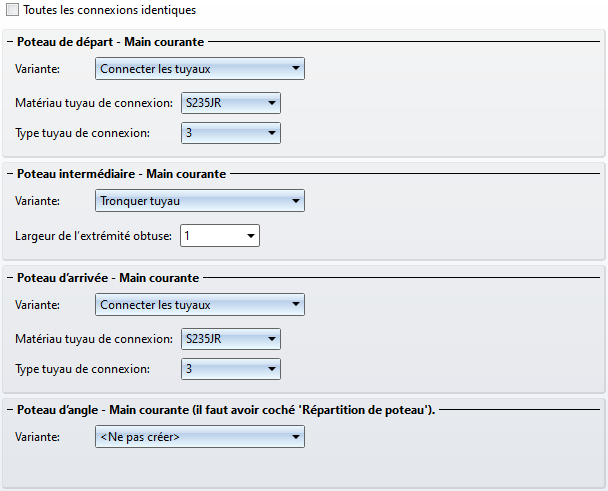Enable 'Toutes les connexions identiques' checkbox
This screenshot has height=491, width=608.
[x=13, y=10]
